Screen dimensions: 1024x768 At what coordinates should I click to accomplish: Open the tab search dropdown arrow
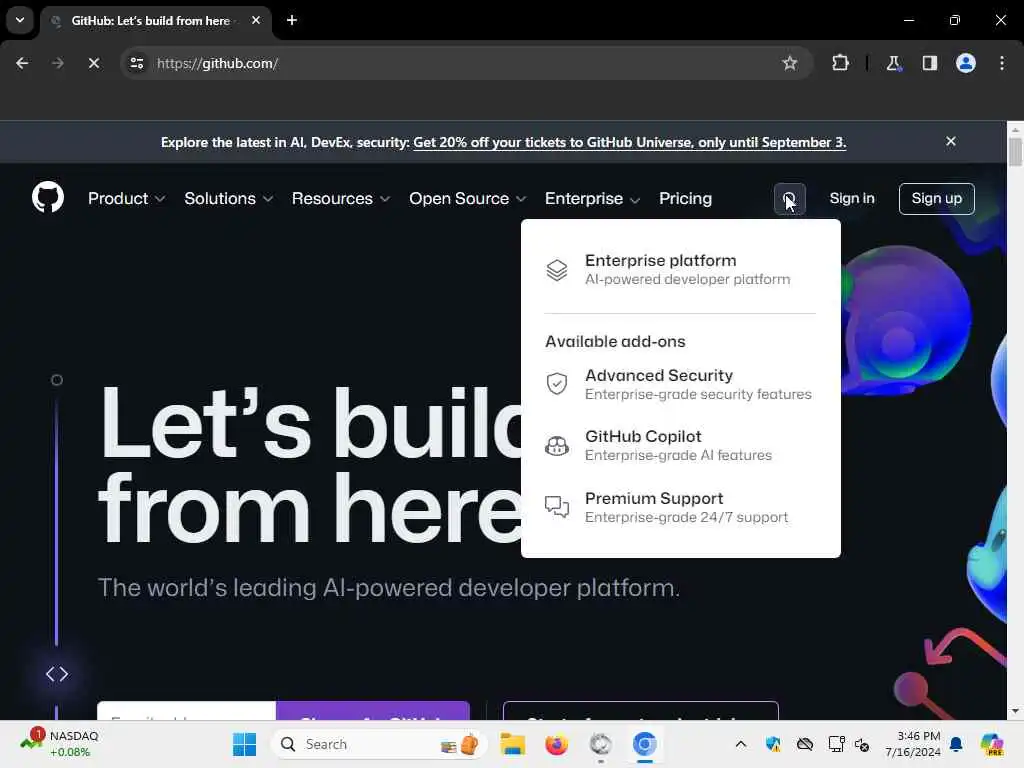(20, 20)
